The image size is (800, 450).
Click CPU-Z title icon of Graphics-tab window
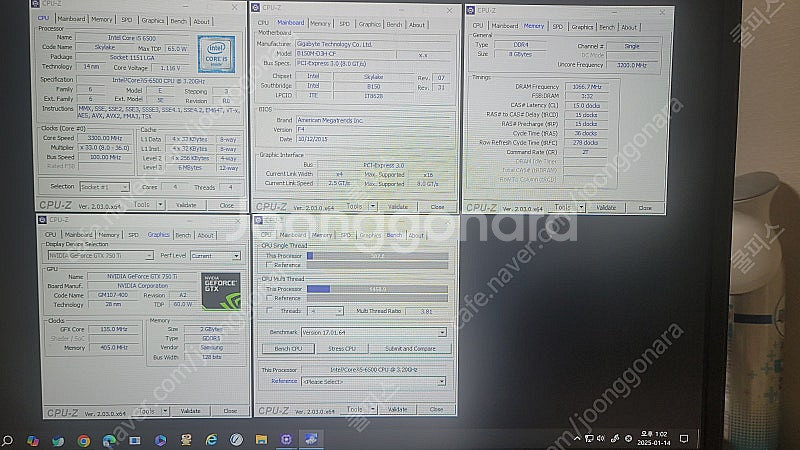tap(42, 220)
